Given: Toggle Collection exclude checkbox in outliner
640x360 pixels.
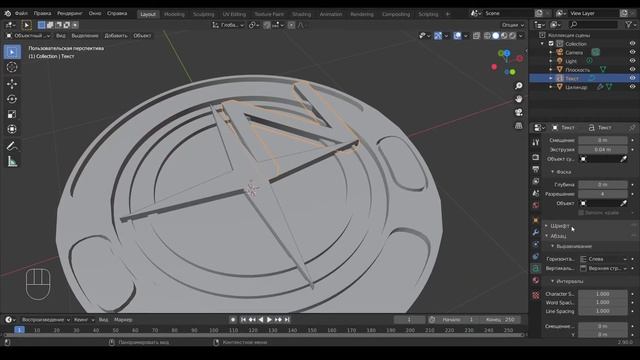Looking at the screenshot, I should (551, 44).
